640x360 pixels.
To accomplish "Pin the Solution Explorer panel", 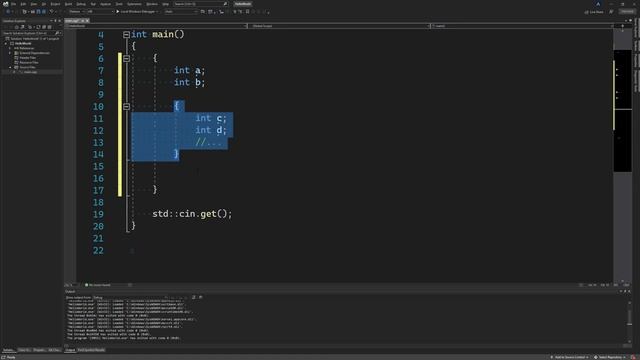I will click(x=55, y=21).
